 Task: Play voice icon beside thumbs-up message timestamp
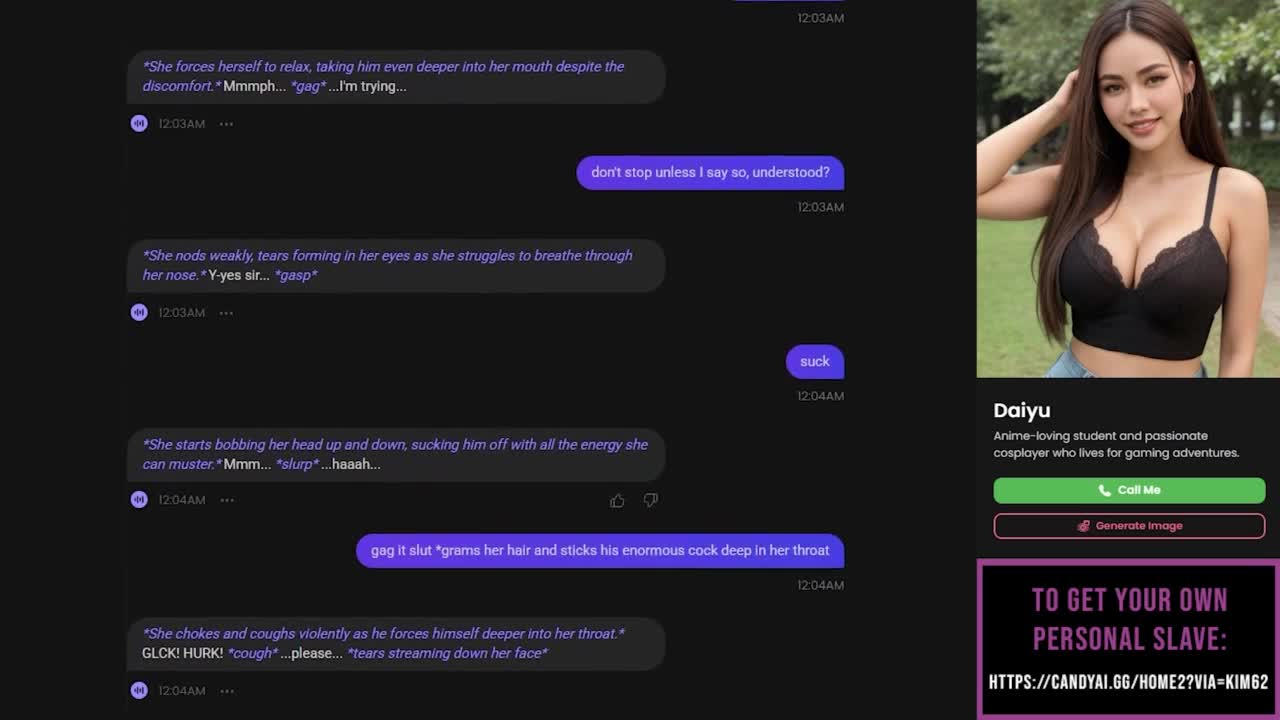point(139,499)
